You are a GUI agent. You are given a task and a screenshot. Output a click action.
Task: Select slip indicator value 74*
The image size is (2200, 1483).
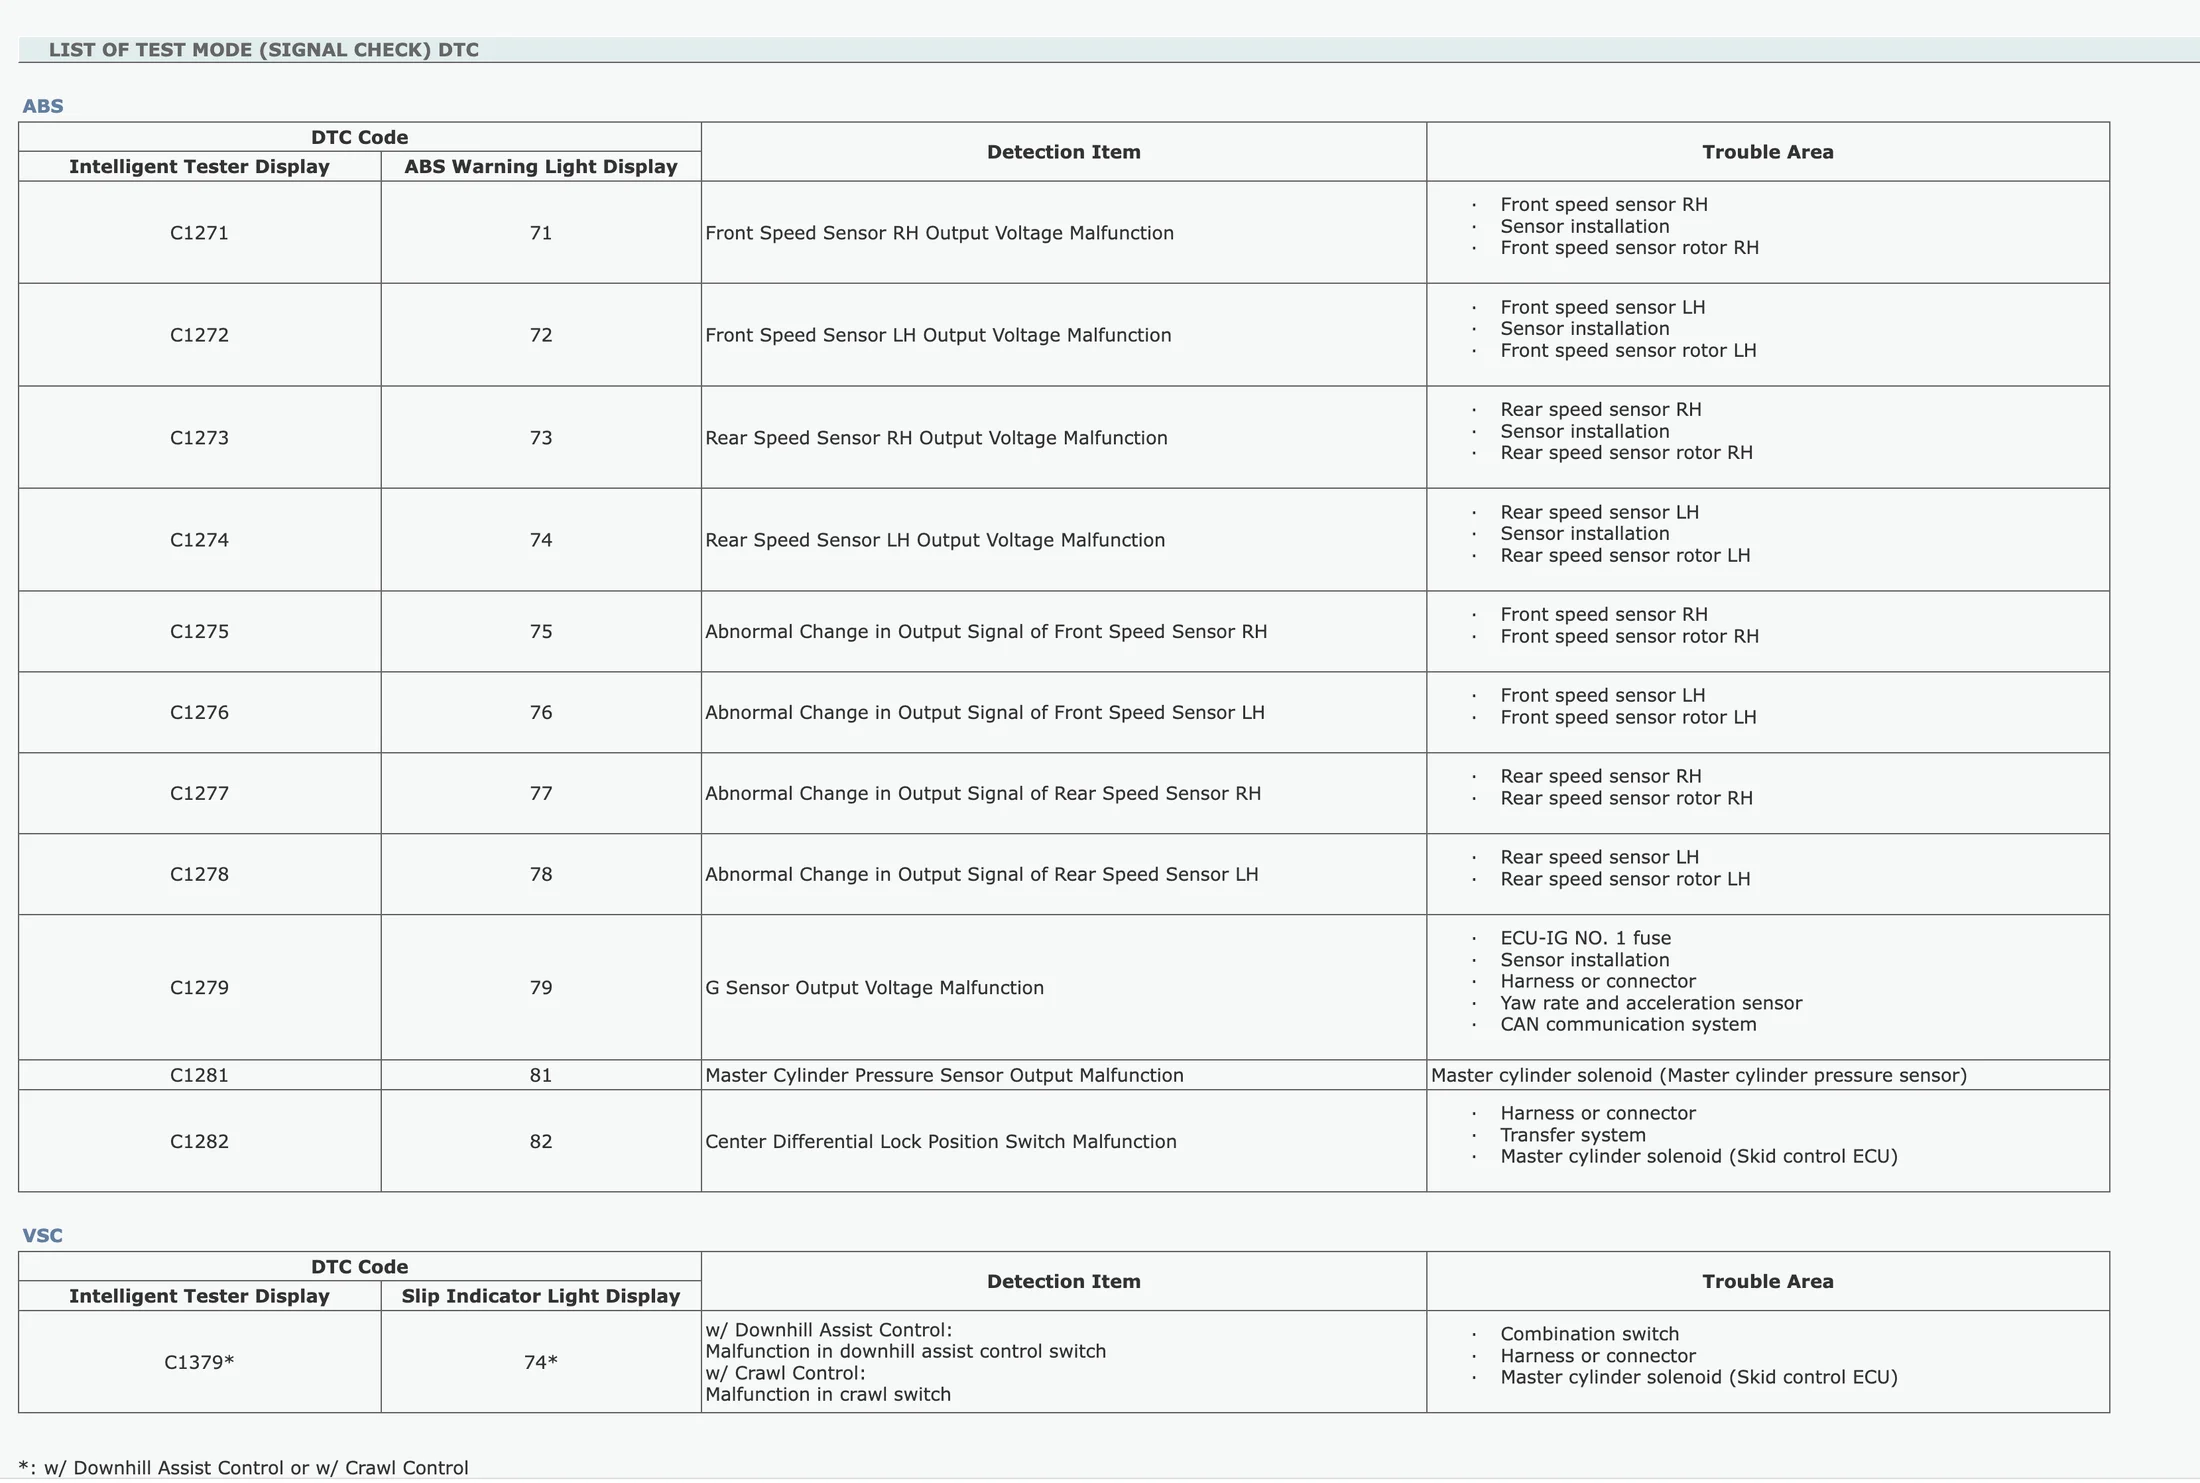541,1363
